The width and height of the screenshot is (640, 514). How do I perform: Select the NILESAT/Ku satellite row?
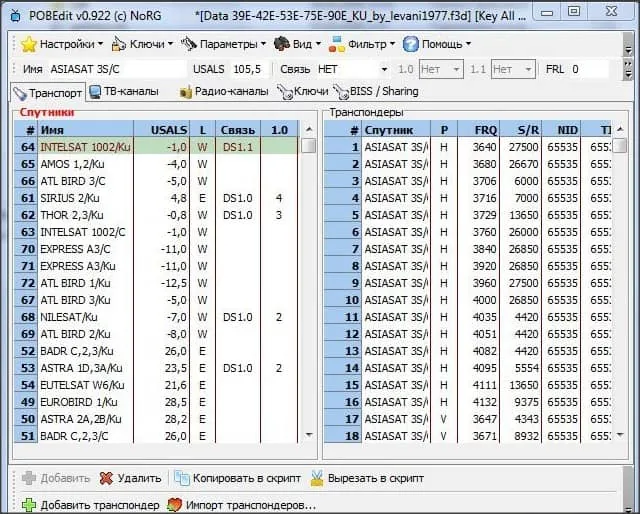[x=156, y=317]
